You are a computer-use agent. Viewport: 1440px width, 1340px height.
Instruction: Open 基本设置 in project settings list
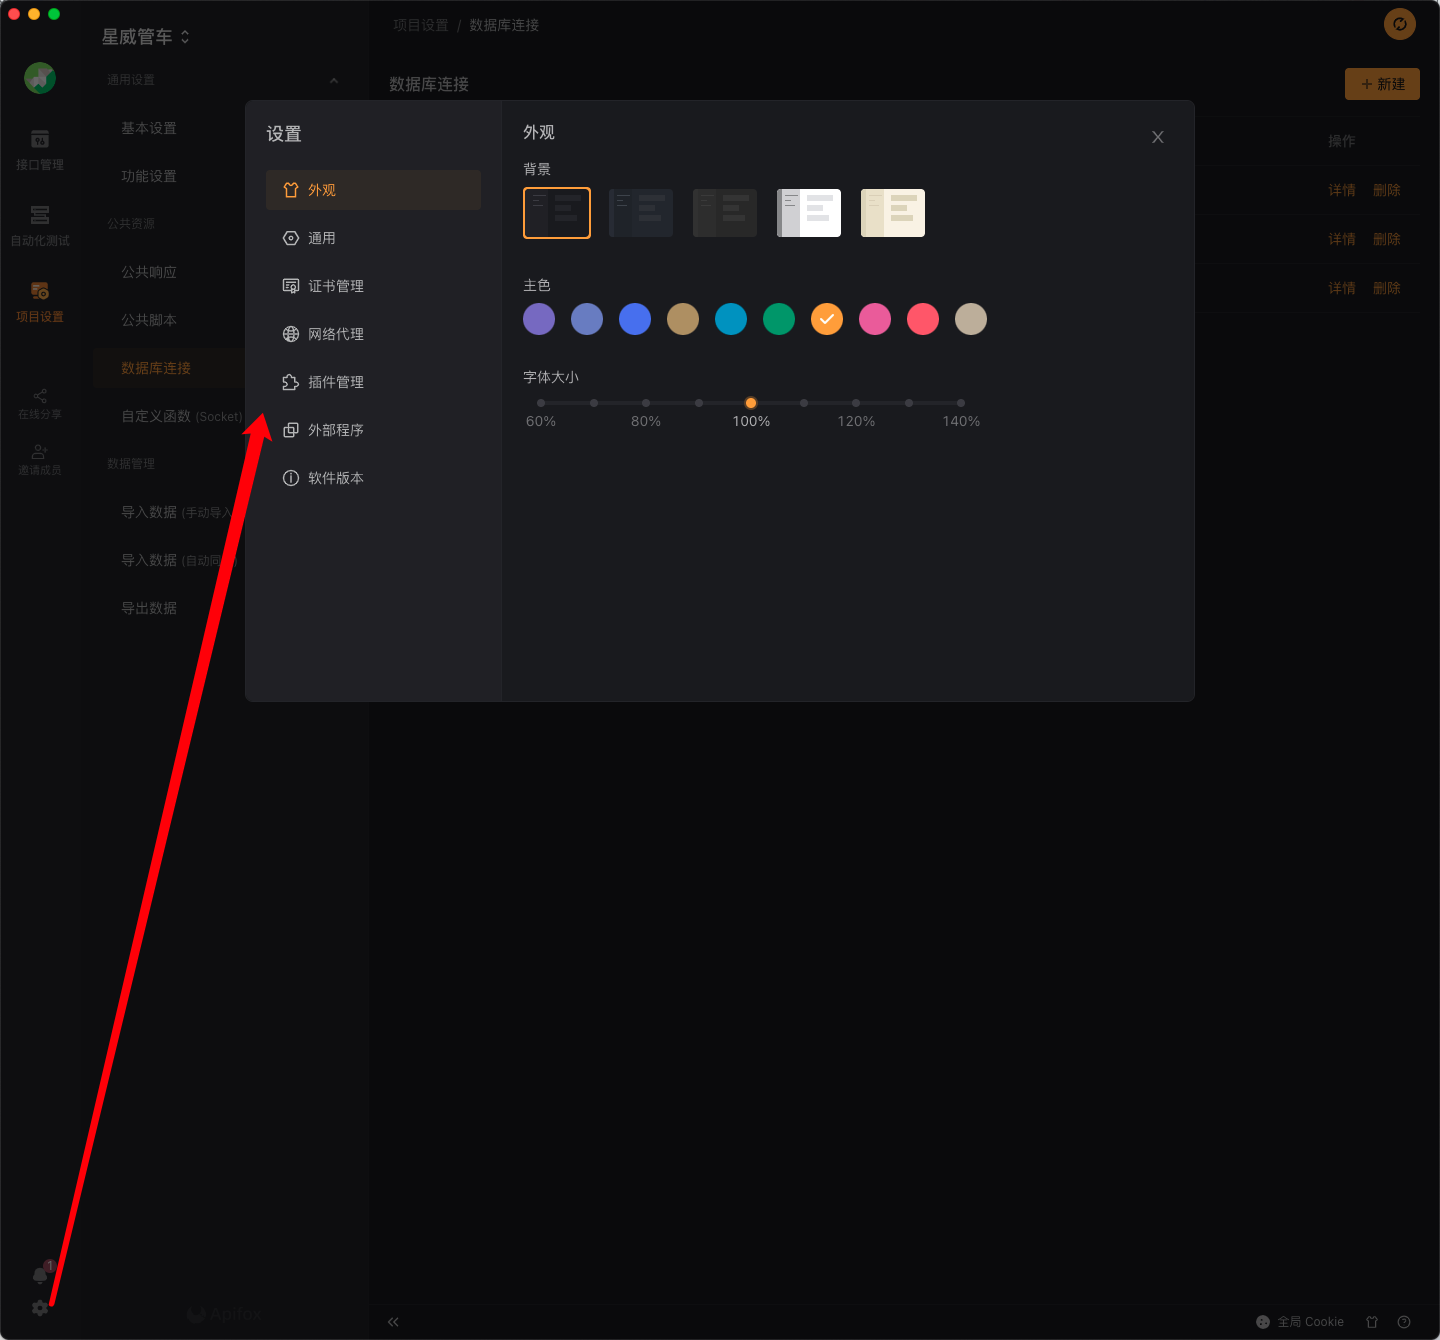tap(149, 128)
